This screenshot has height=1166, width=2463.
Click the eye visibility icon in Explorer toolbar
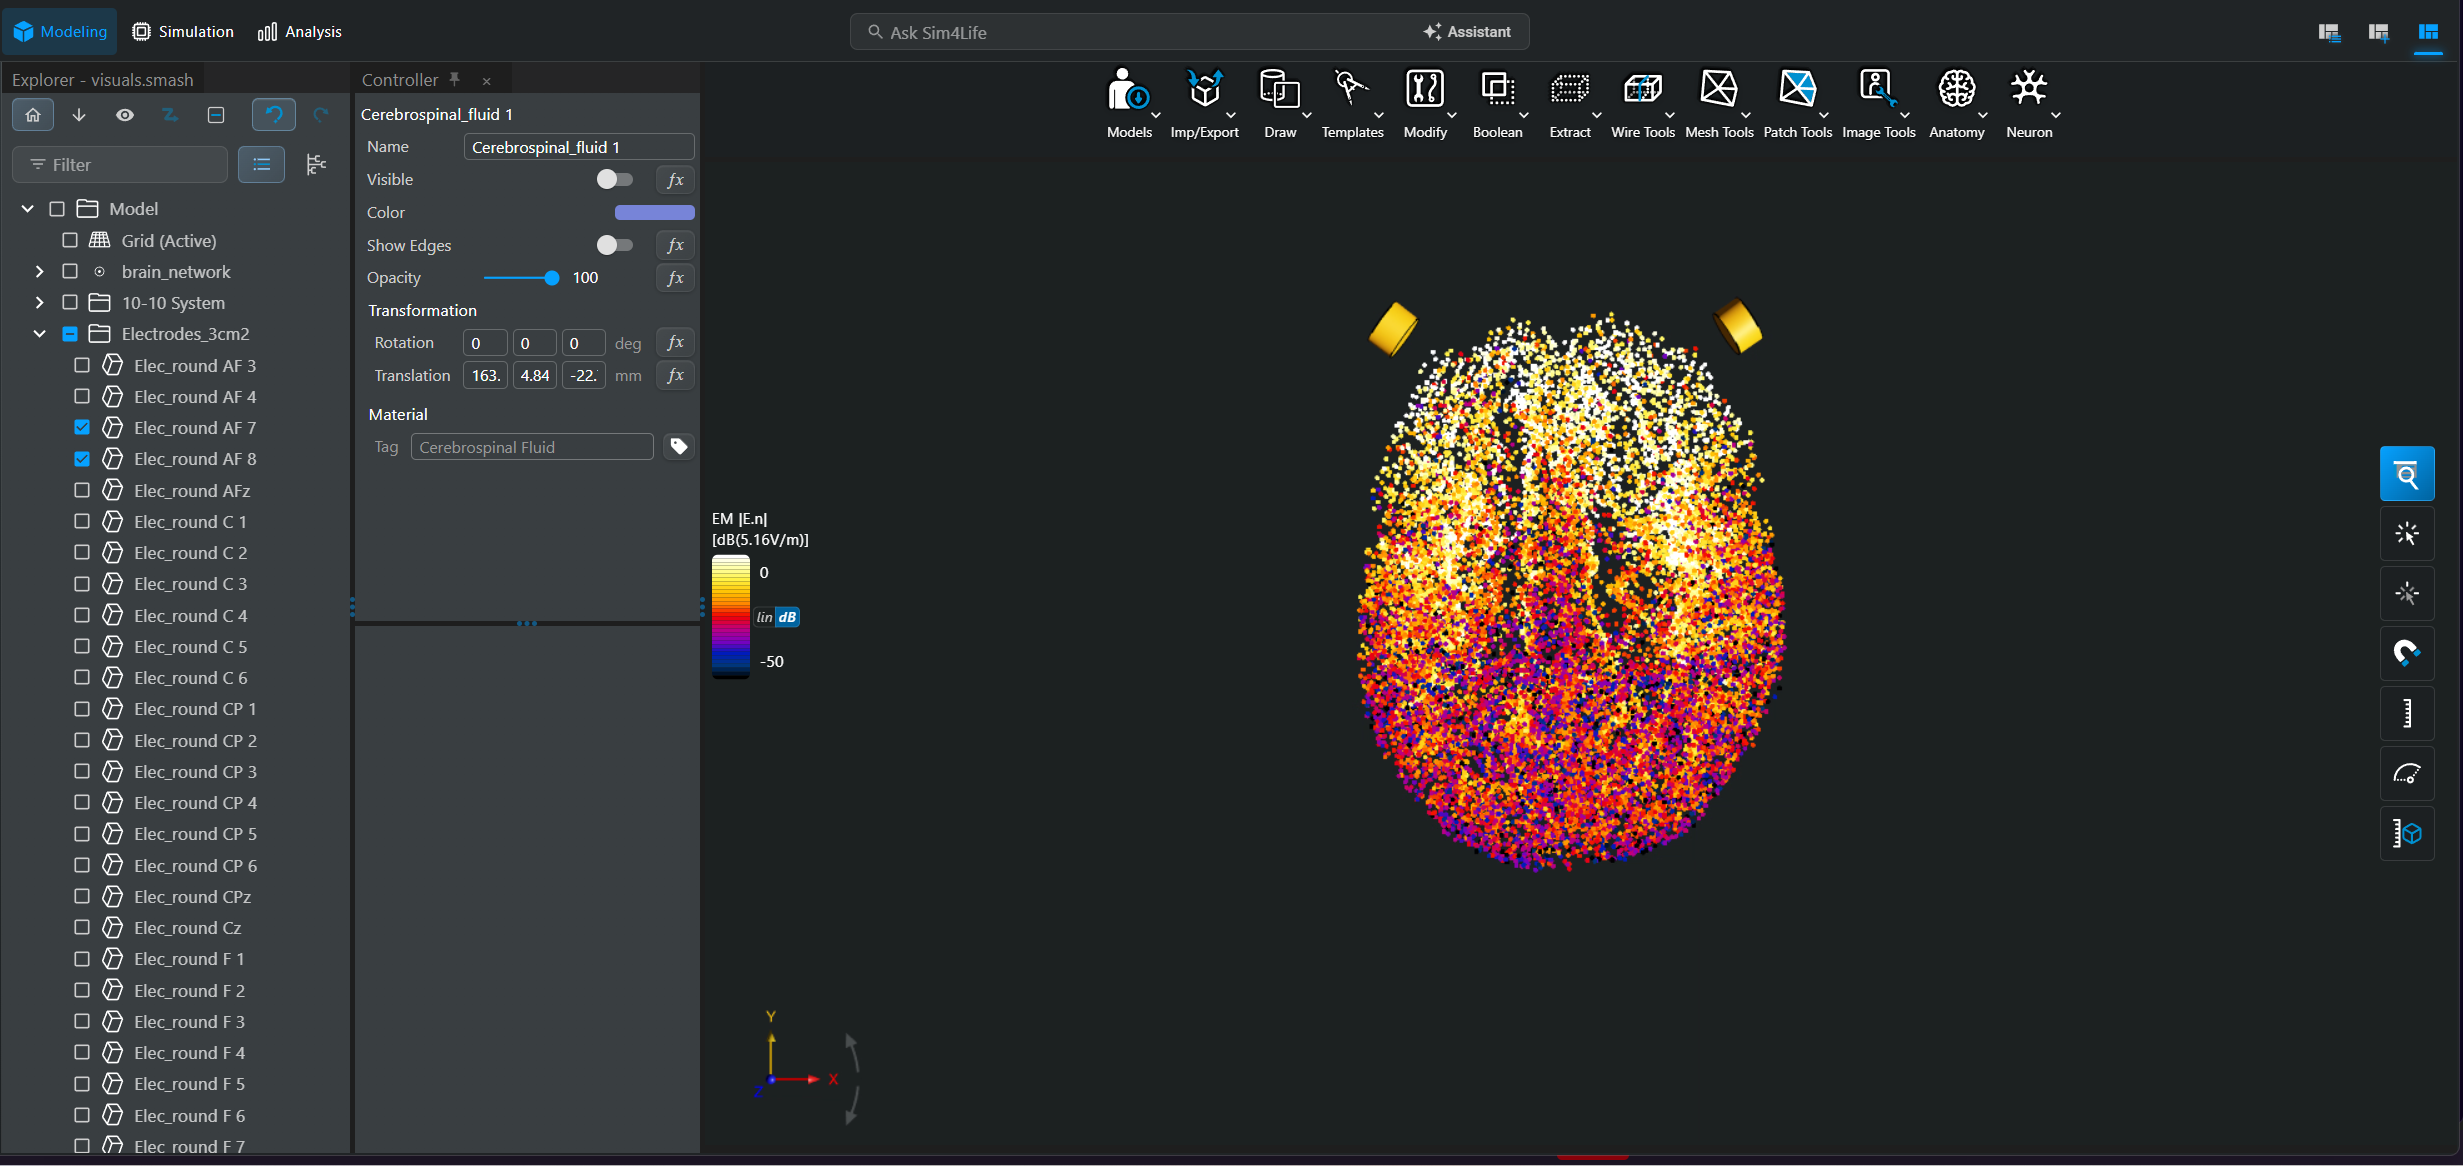[124, 115]
